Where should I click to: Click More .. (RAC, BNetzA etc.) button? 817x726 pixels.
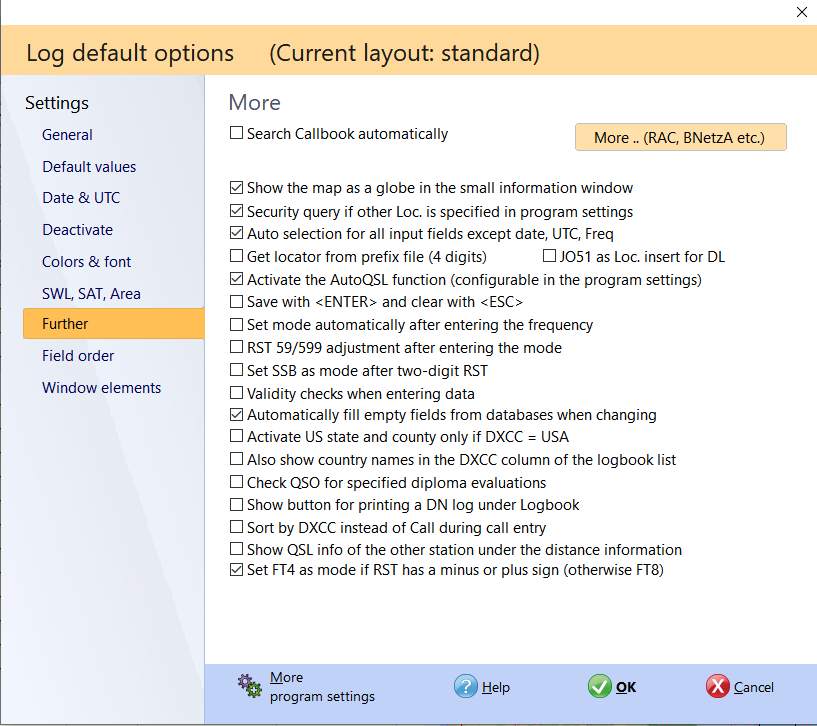(x=680, y=137)
